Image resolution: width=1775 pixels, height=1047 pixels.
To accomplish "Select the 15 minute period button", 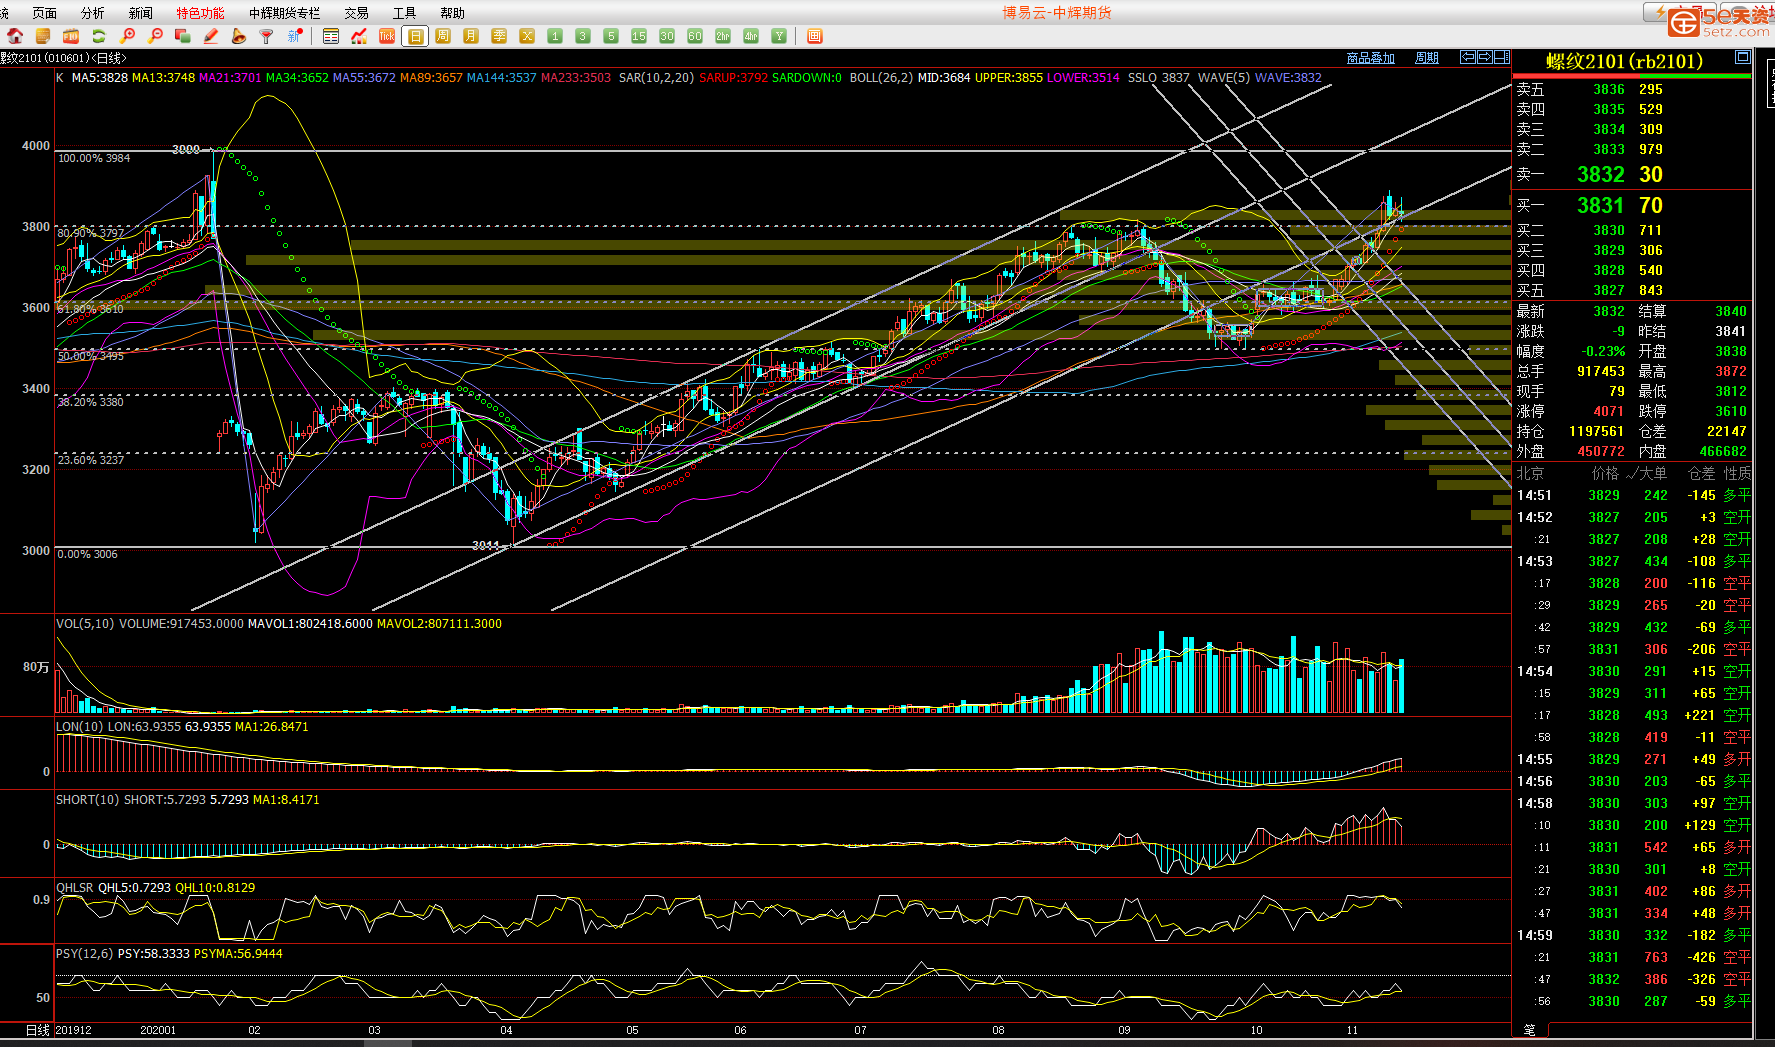I will click(639, 36).
